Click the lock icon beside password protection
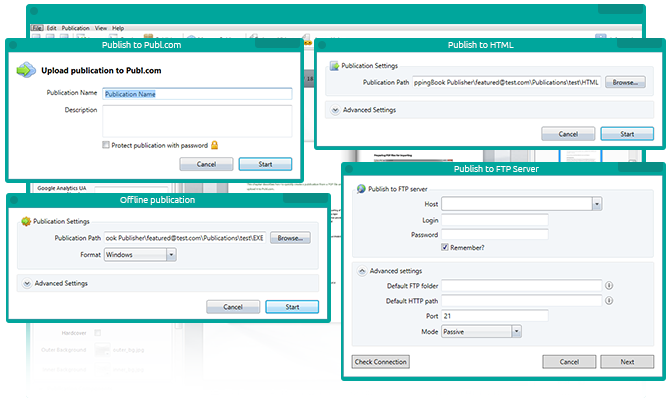 pyautogui.click(x=214, y=145)
